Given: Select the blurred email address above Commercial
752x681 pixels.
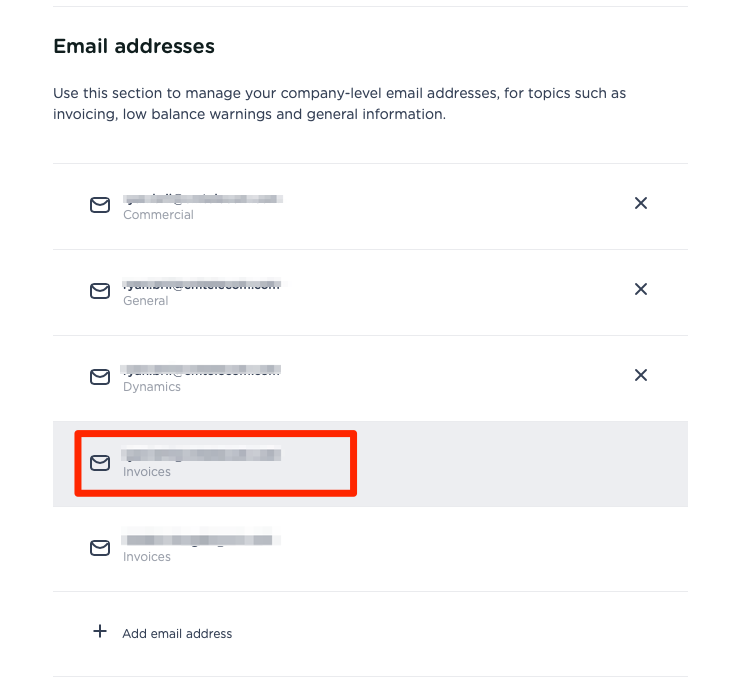Looking at the screenshot, I should coord(201,199).
